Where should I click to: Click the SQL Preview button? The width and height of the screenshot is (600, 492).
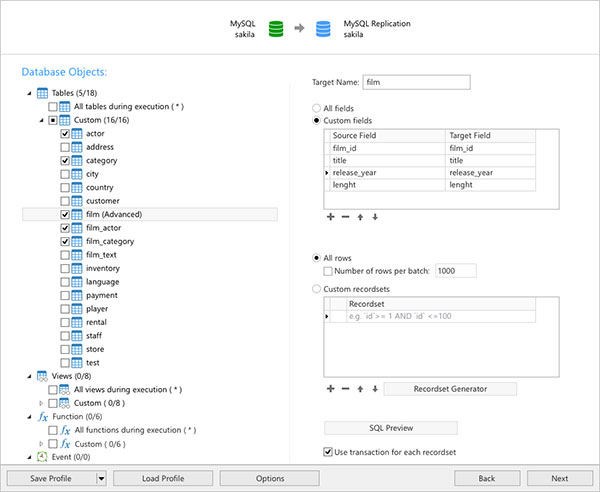(x=391, y=428)
